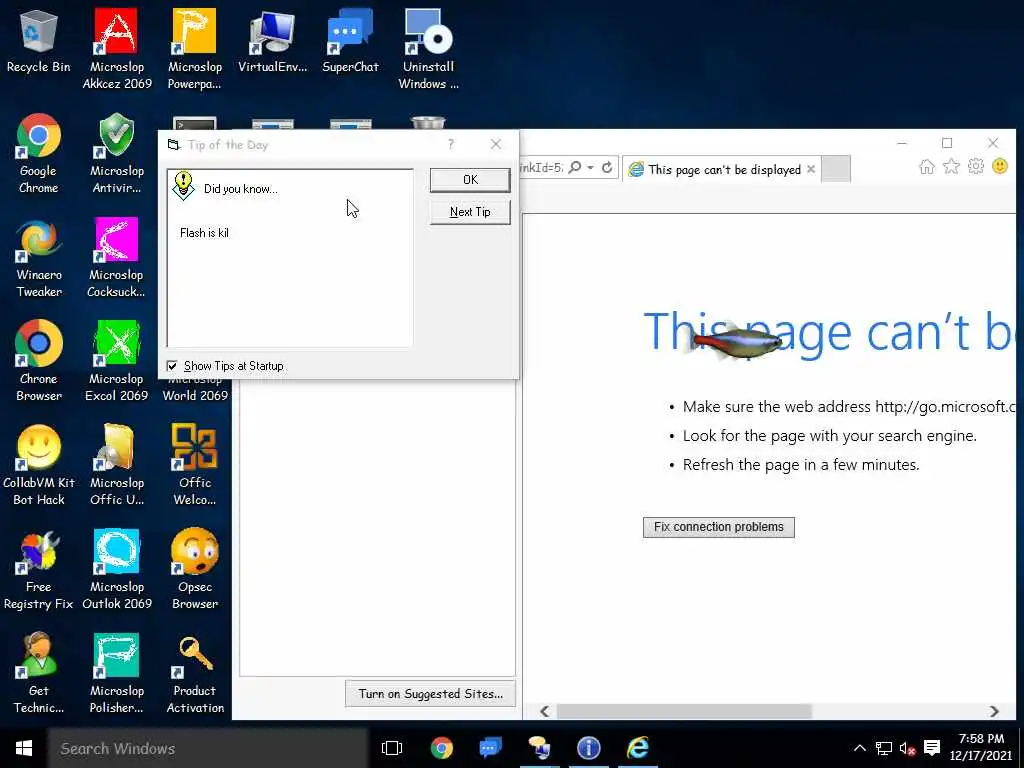
Task: Select the Uninstall Windows desktop icon
Action: coord(428,49)
